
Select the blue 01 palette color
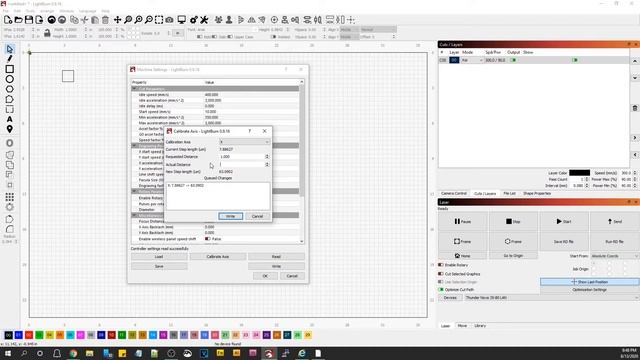(x=18, y=335)
